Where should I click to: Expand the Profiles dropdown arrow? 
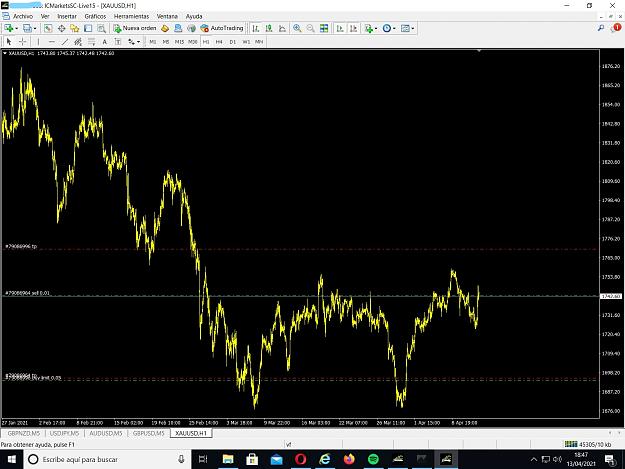coord(35,28)
